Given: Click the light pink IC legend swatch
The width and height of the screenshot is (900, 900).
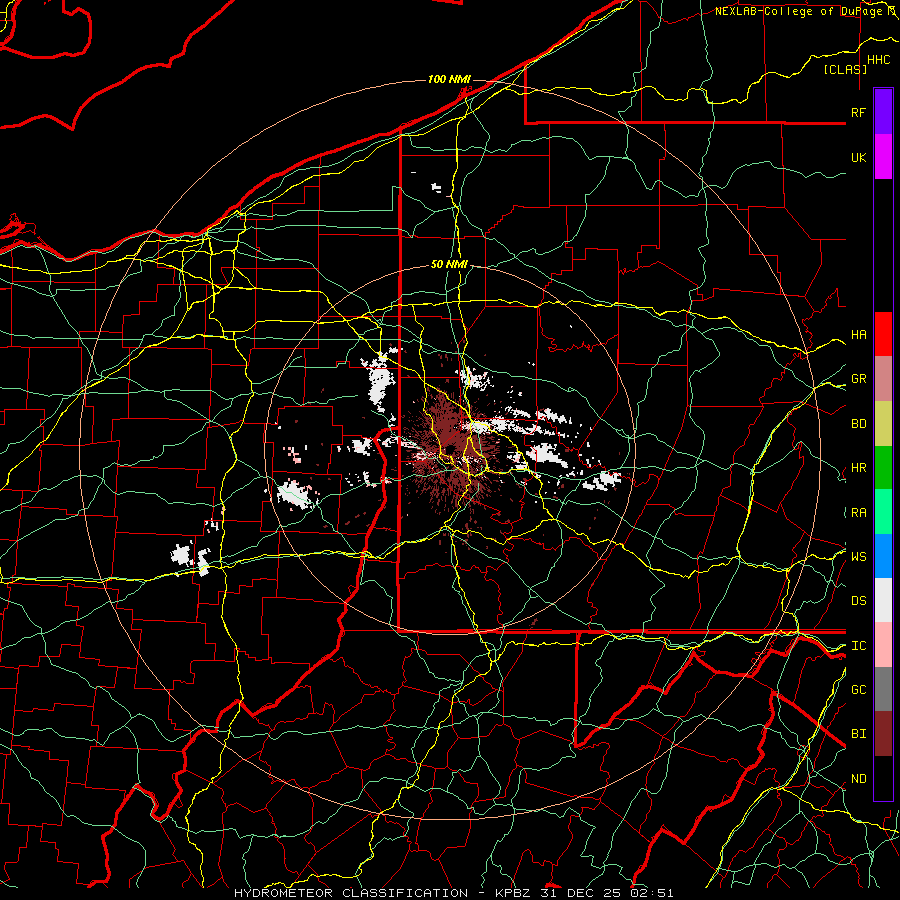Looking at the screenshot, I should click(883, 645).
